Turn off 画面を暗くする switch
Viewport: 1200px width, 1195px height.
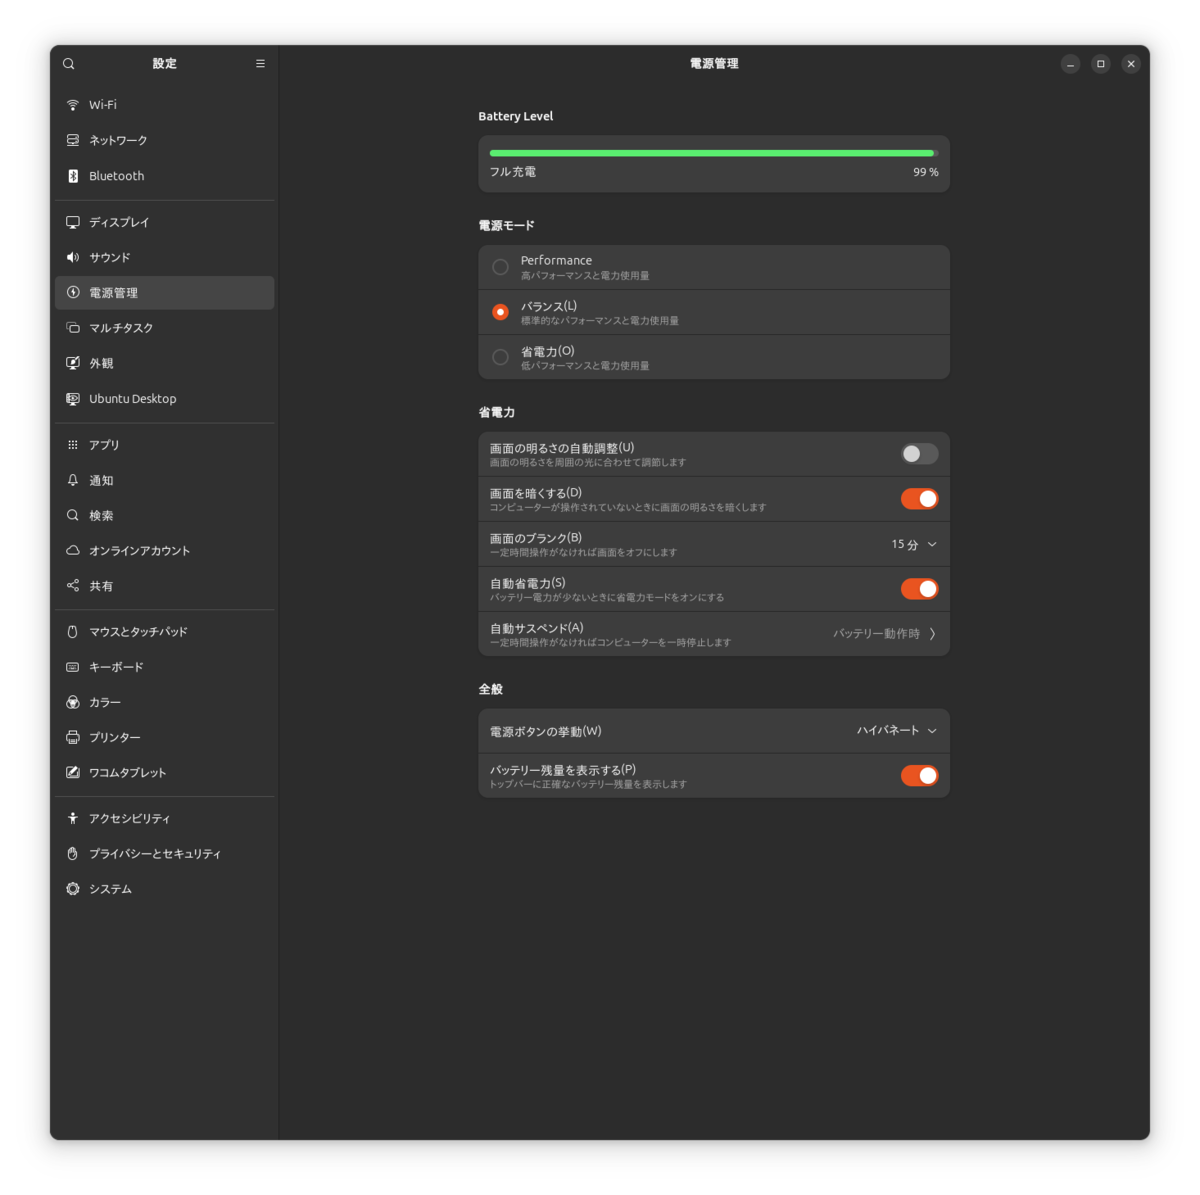[x=919, y=499]
